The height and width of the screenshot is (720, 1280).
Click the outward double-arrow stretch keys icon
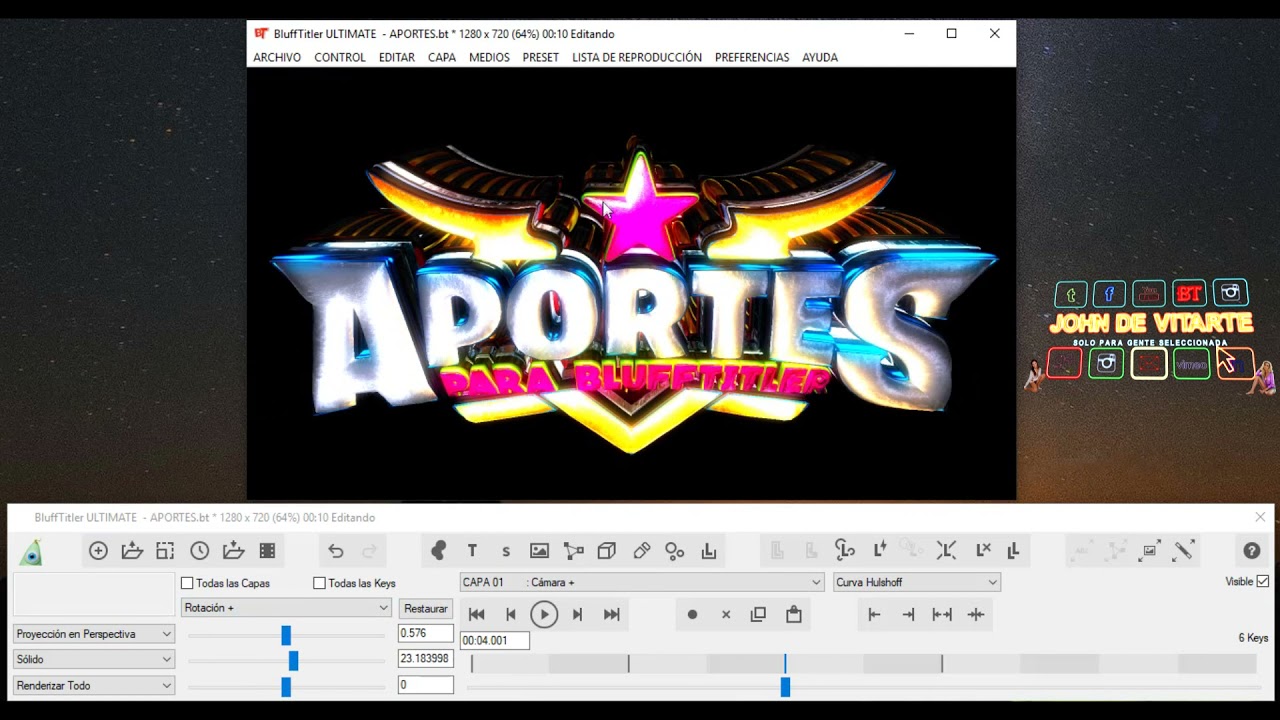click(942, 615)
